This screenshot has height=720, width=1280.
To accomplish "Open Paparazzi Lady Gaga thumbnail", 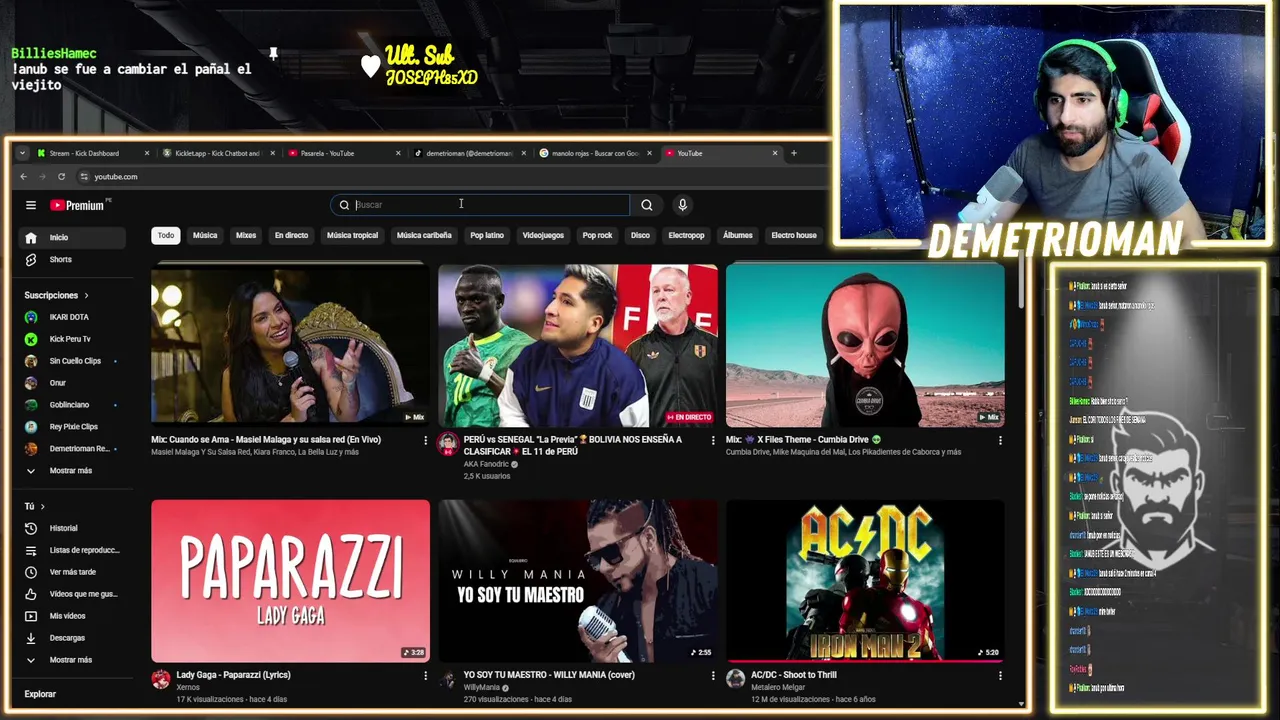I will tap(290, 581).
